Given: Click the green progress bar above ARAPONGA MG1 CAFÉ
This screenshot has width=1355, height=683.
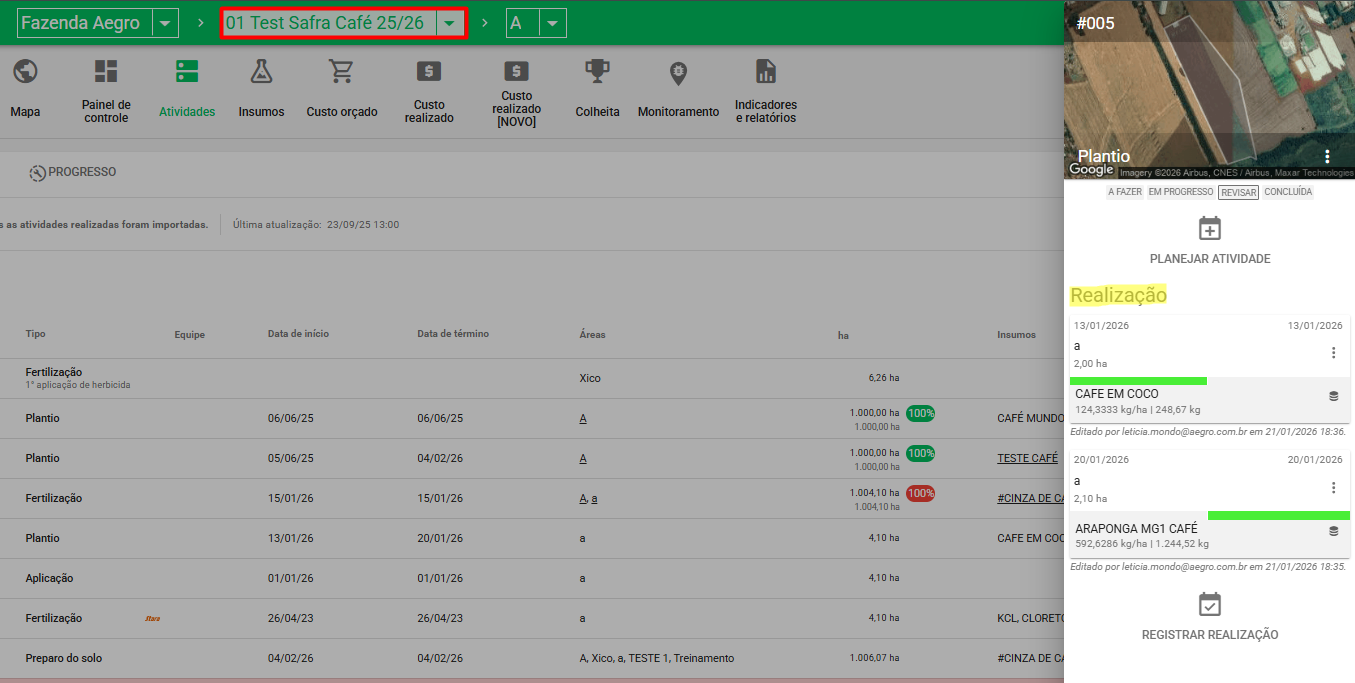Looking at the screenshot, I should 1278,516.
